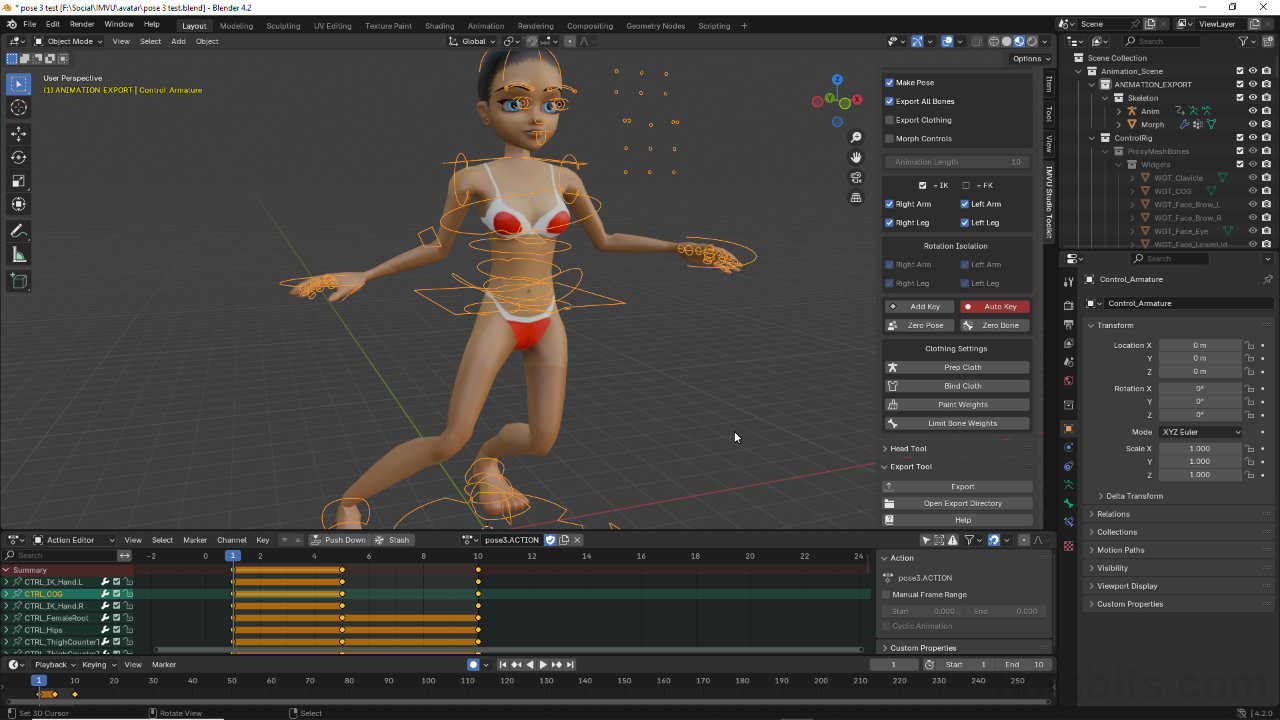1280x720 pixels.
Task: Choose the Cursor tool in toolbar
Action: pyautogui.click(x=19, y=108)
